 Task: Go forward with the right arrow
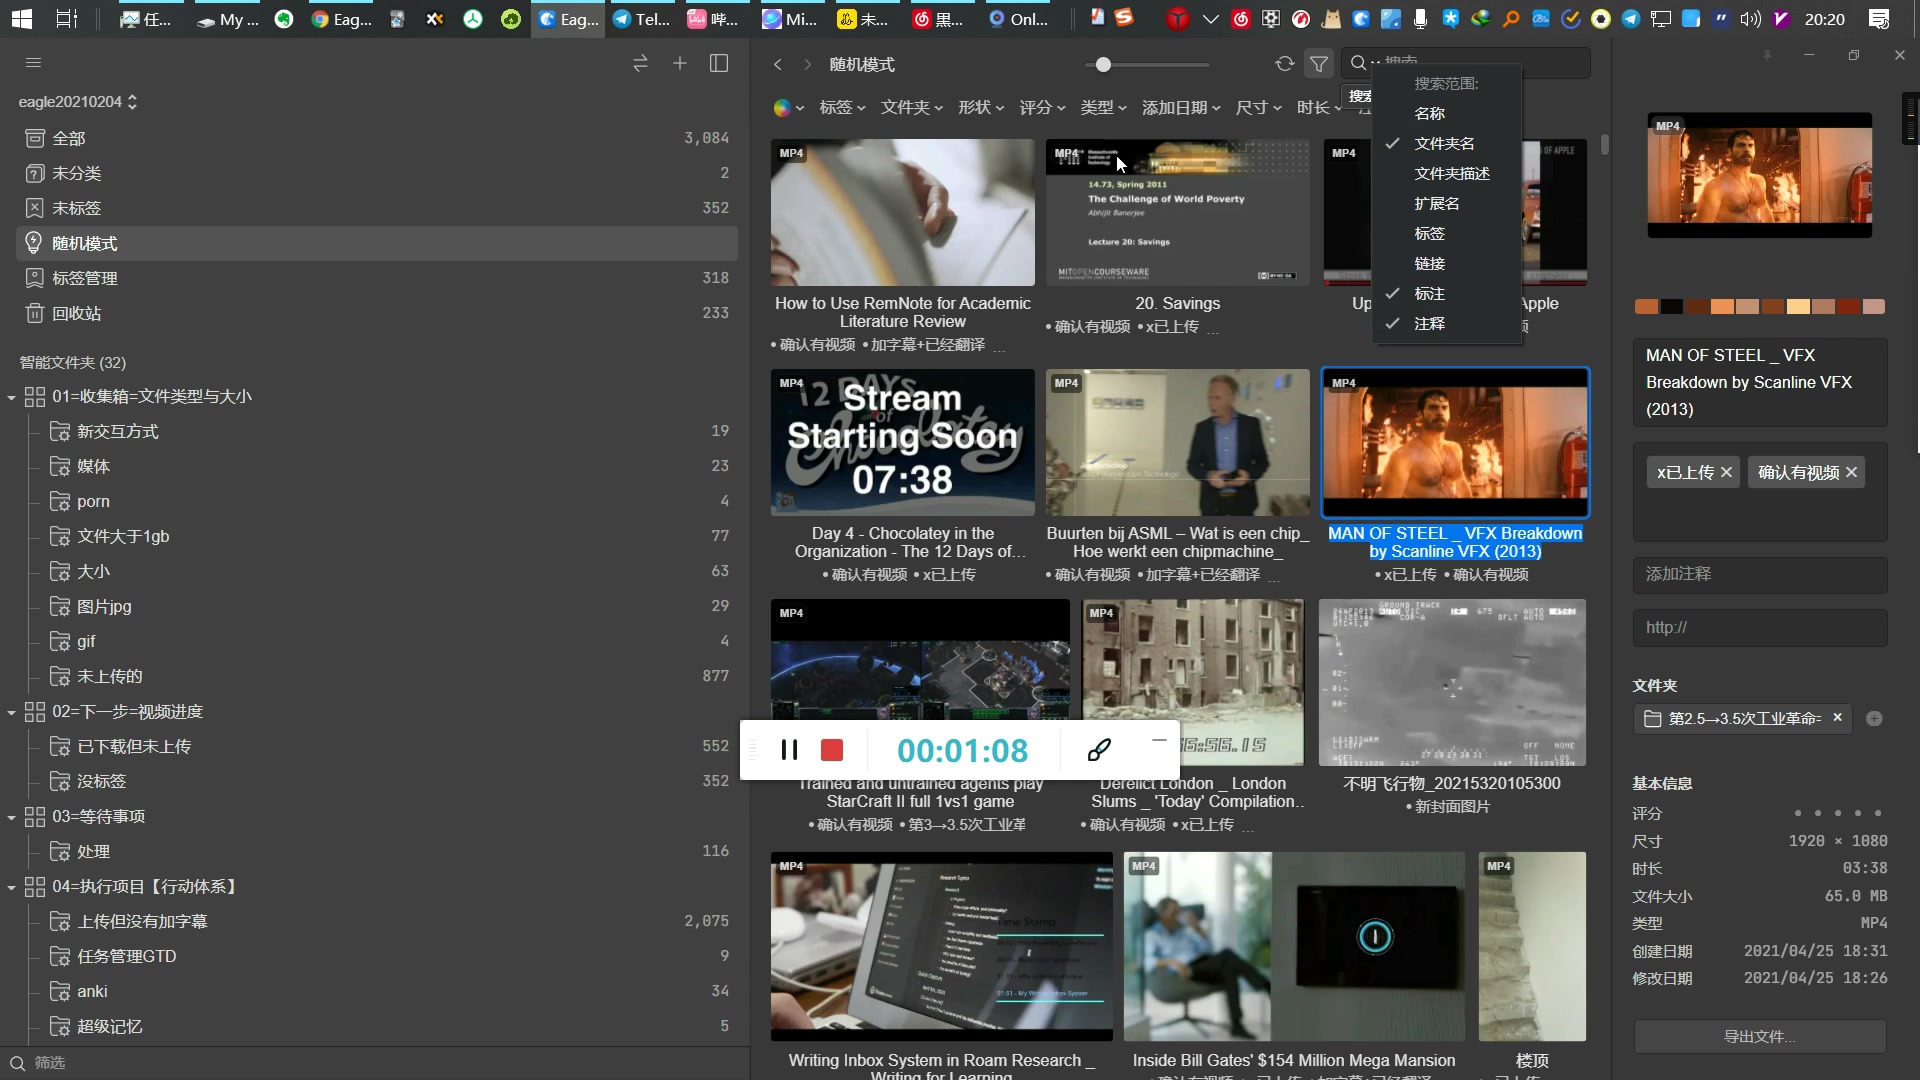pyautogui.click(x=807, y=64)
